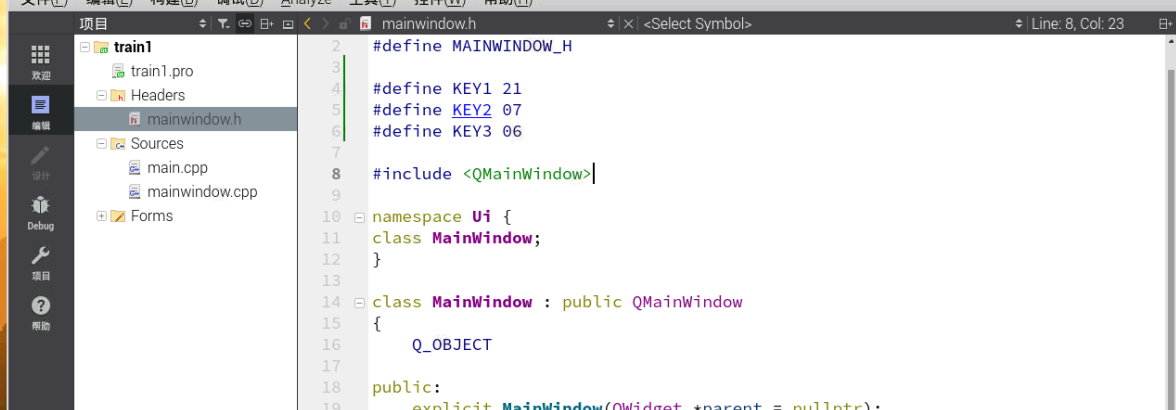
Task: Switch to Debug mode
Action: click(40, 212)
